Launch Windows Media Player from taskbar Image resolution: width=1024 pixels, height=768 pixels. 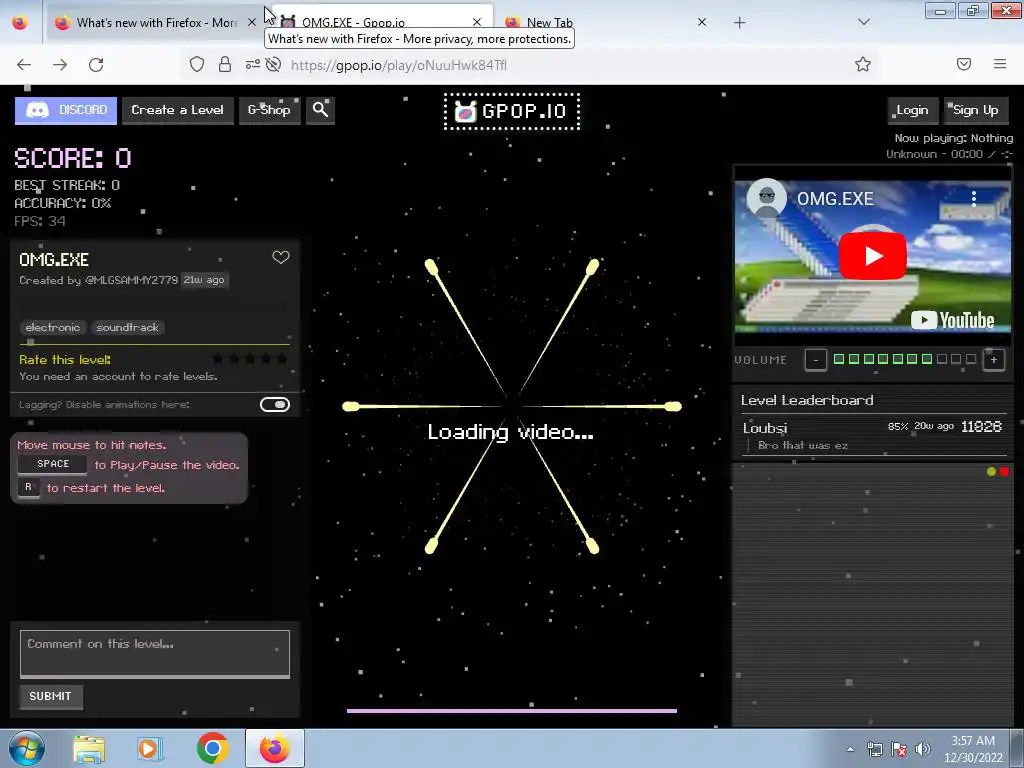tap(150, 749)
